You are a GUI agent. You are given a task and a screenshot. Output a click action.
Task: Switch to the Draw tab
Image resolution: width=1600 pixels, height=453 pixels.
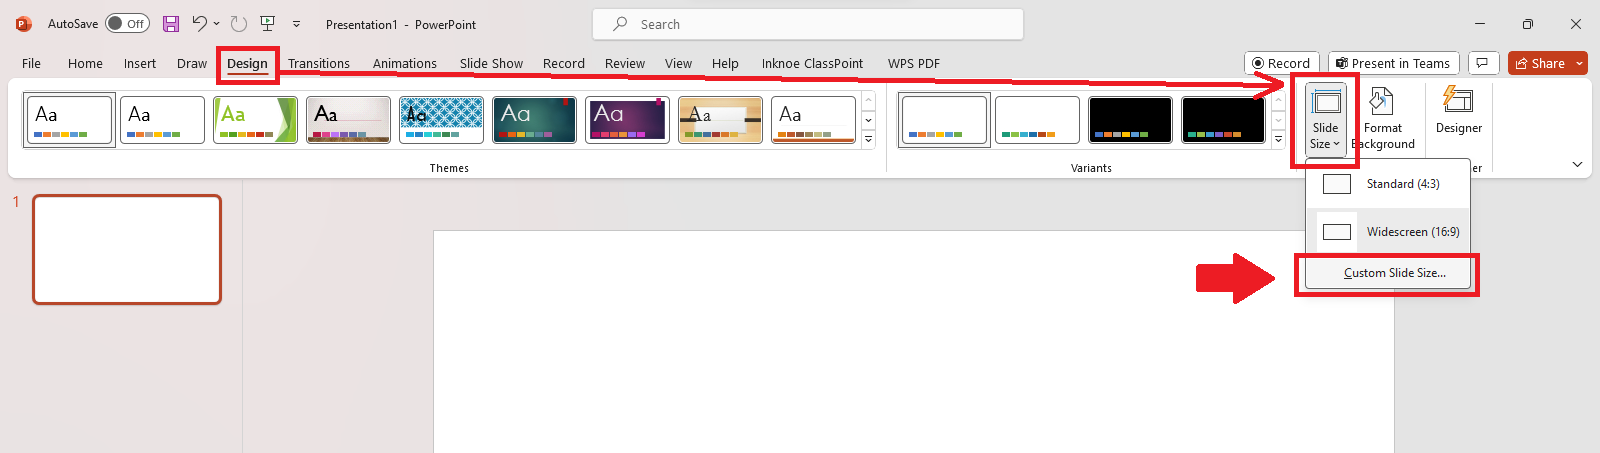(x=192, y=63)
